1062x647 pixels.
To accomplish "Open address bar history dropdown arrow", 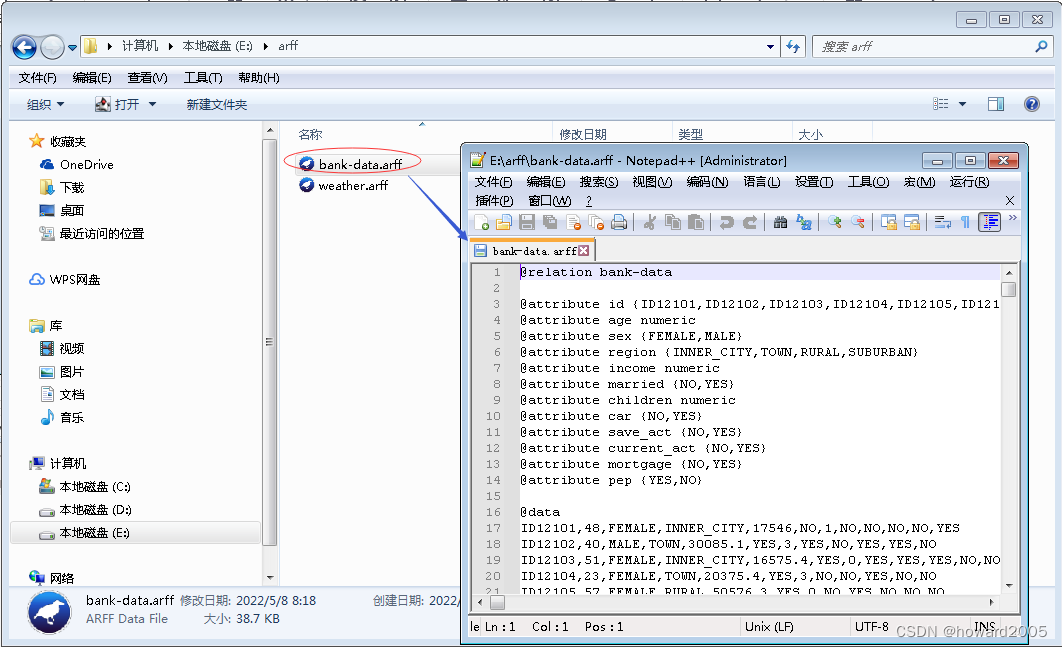I will [x=770, y=47].
